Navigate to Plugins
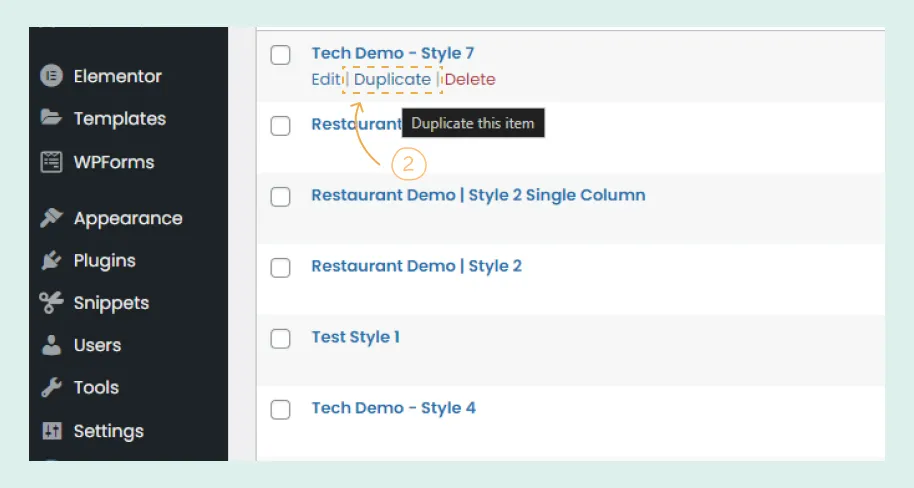 point(104,261)
